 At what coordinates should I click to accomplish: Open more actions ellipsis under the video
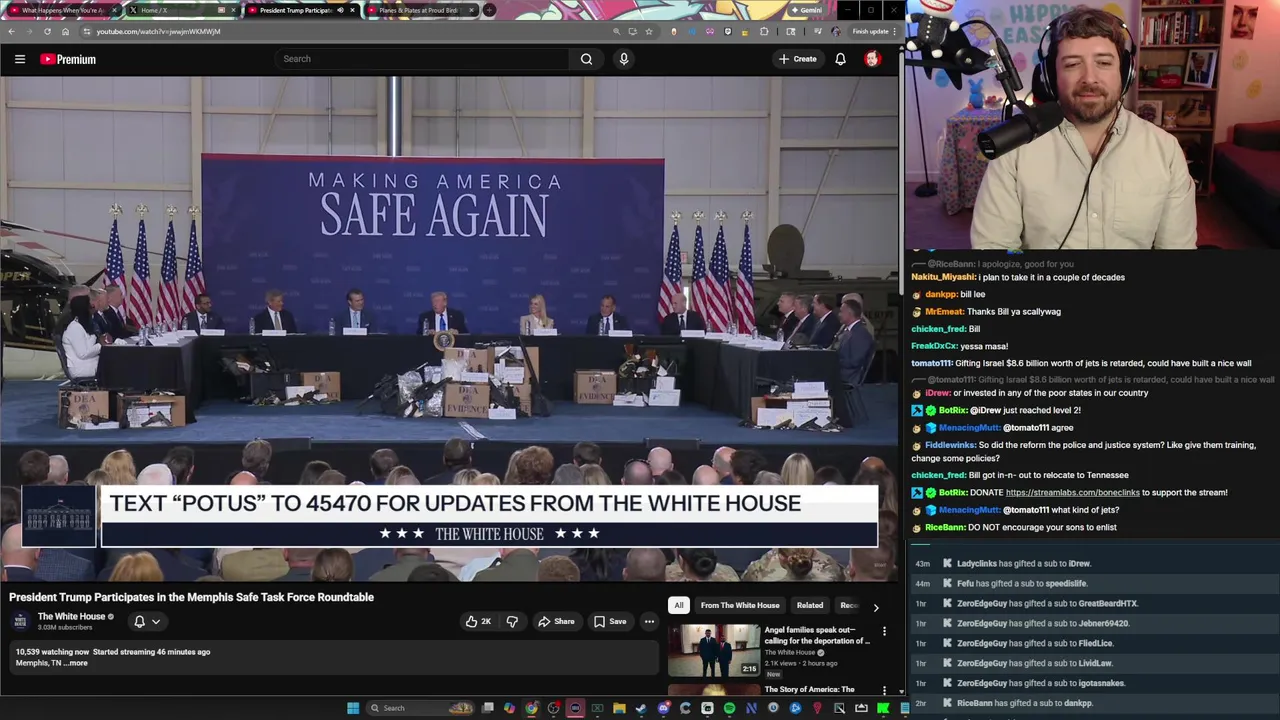[x=649, y=621]
